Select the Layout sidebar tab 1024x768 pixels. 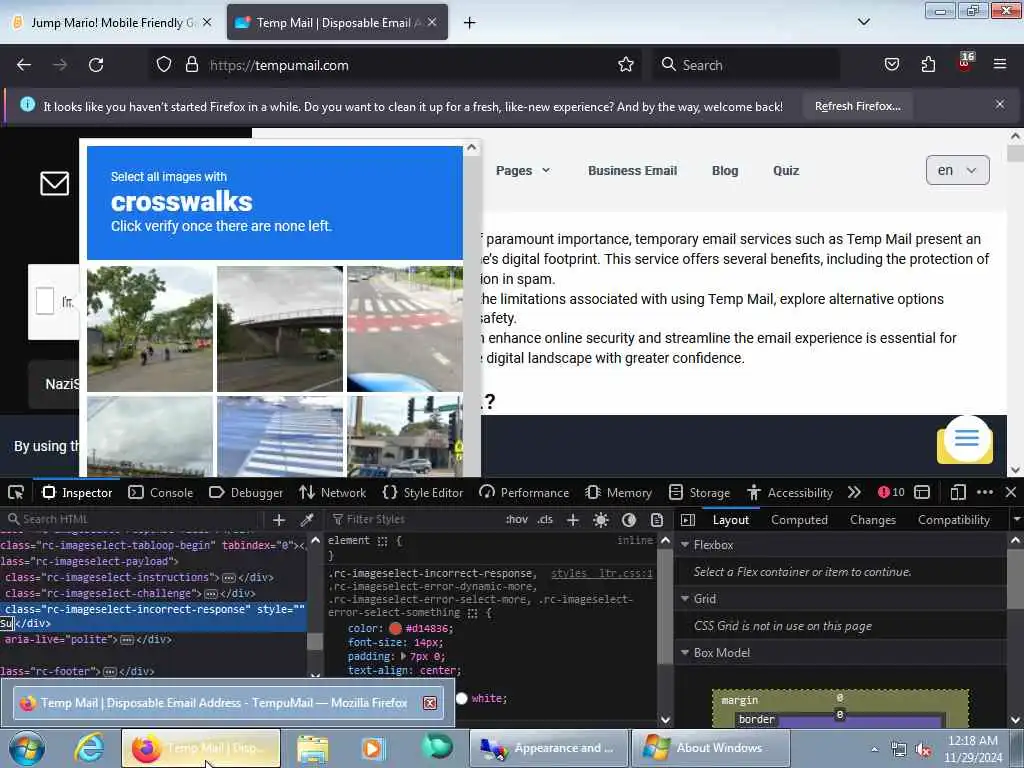[731, 520]
